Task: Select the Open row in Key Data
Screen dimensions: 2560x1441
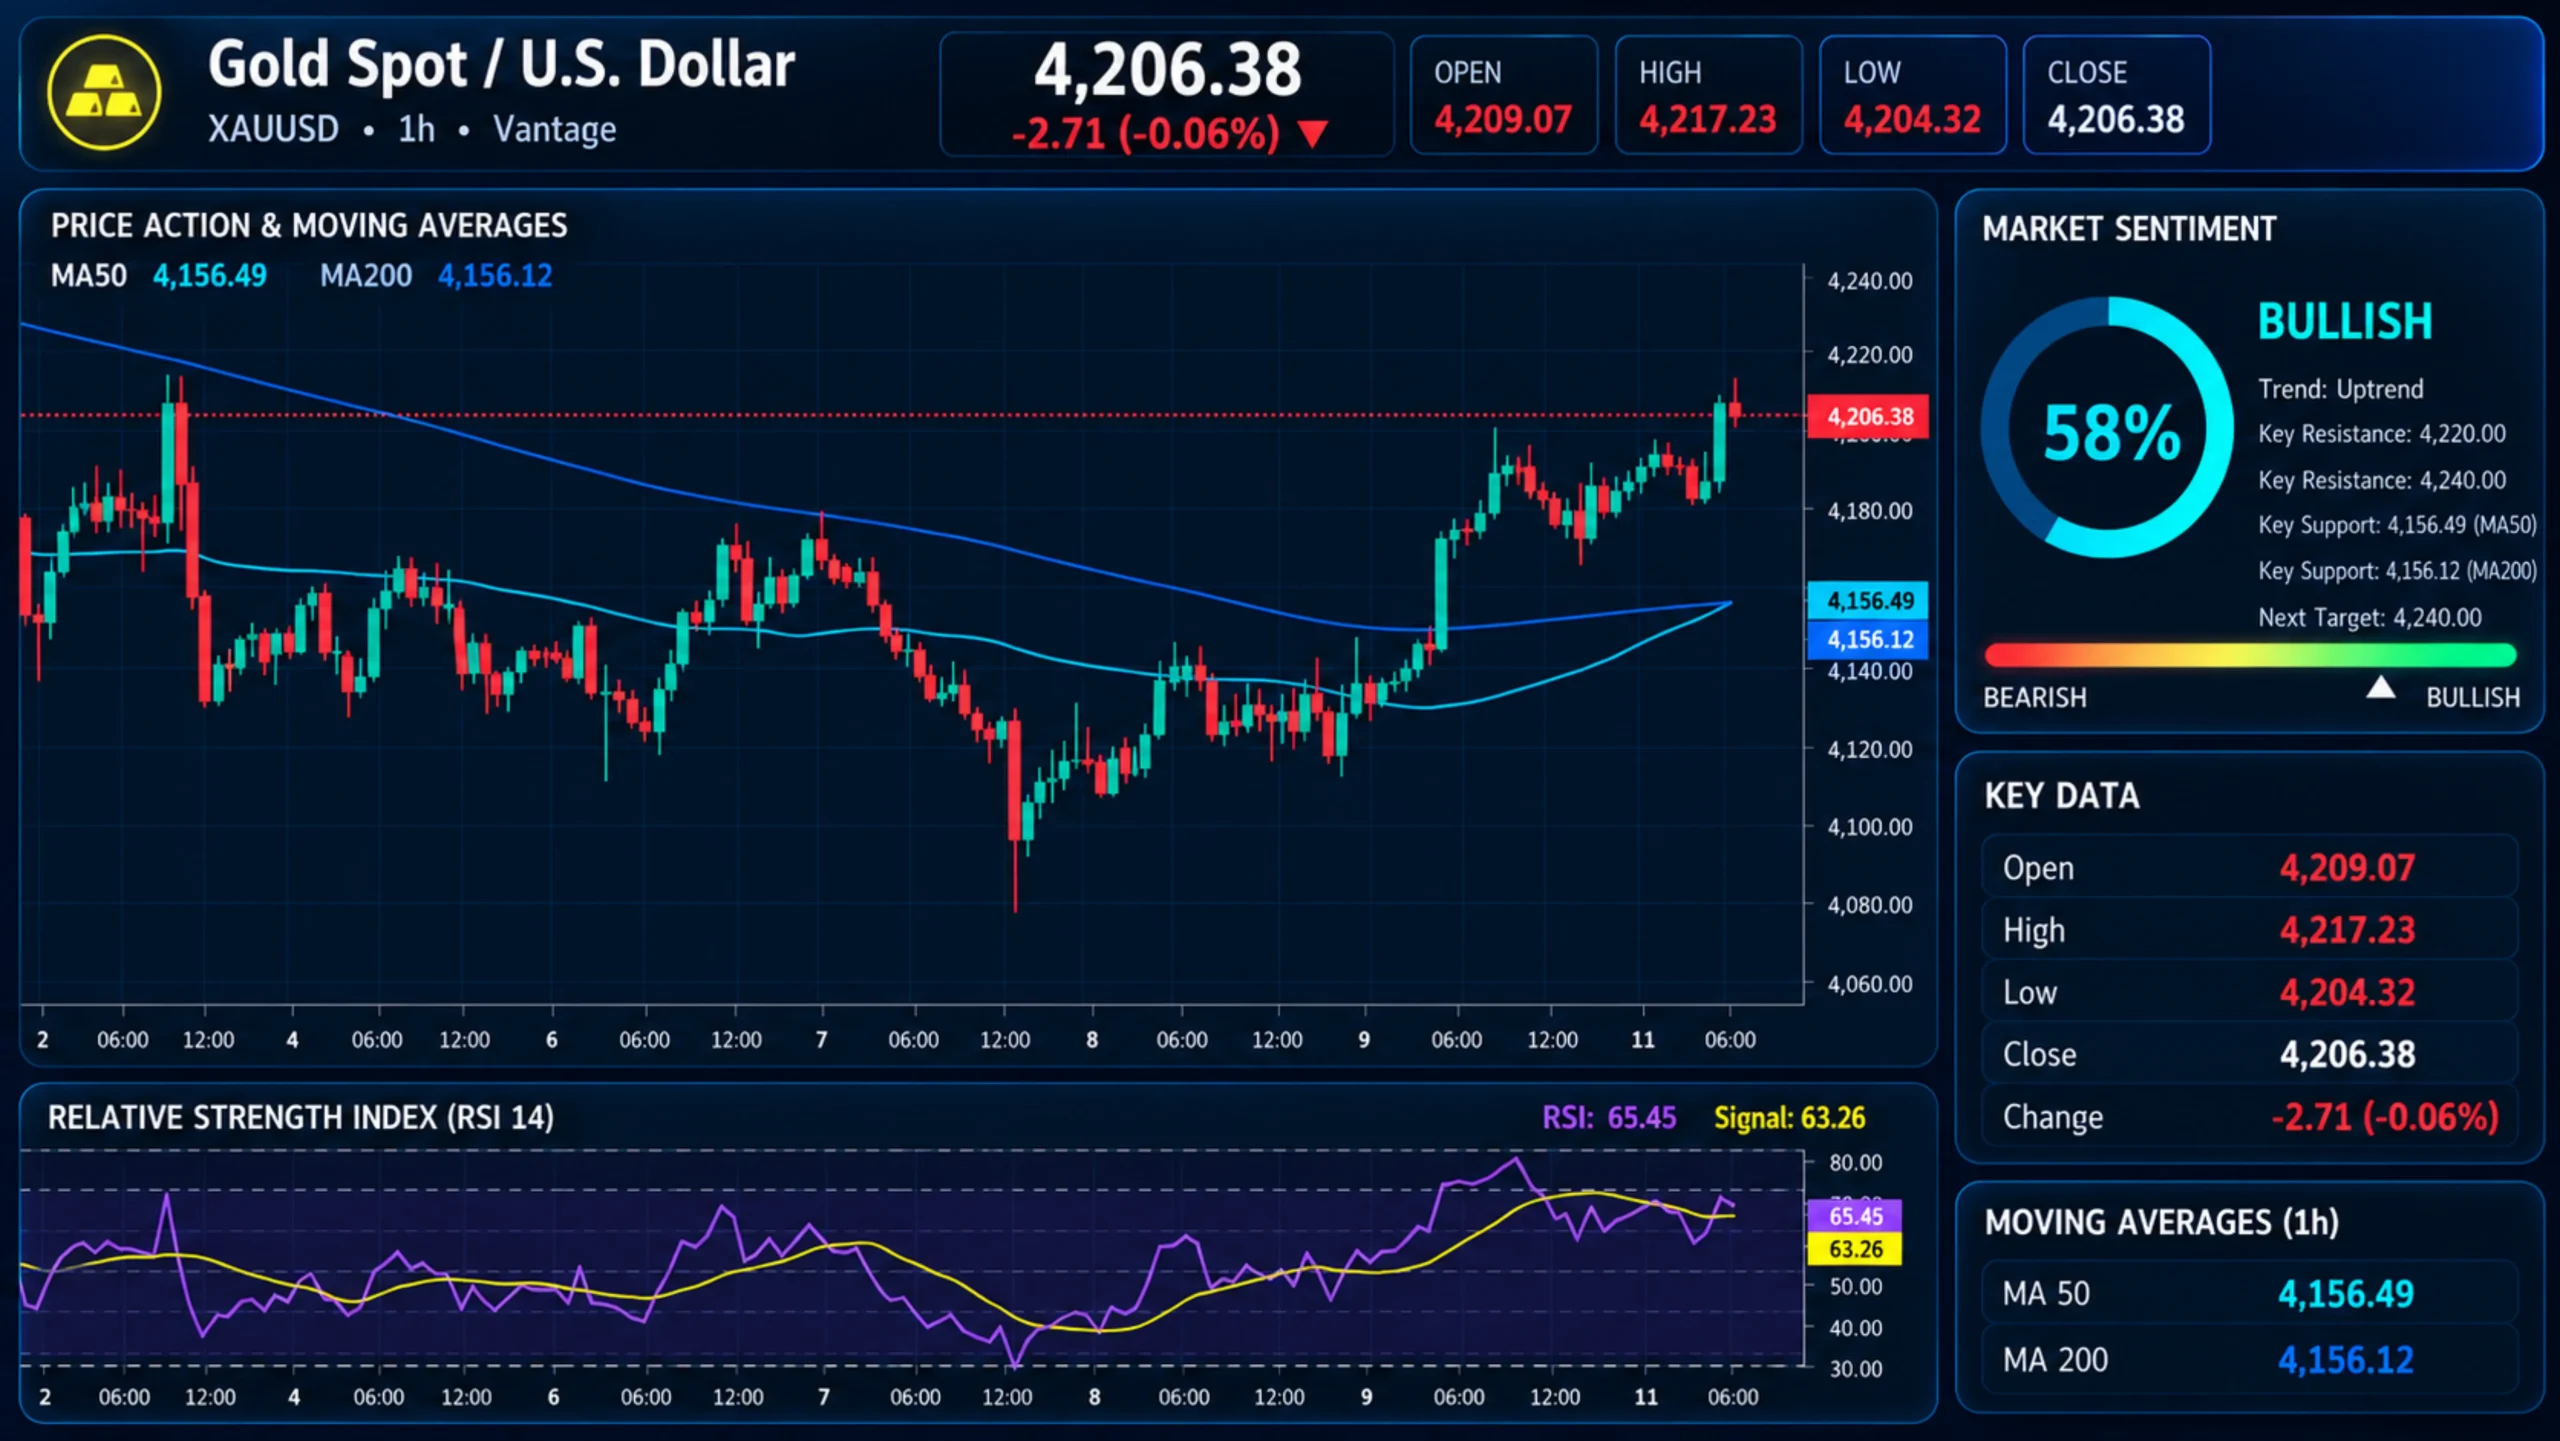Action: coord(2249,867)
